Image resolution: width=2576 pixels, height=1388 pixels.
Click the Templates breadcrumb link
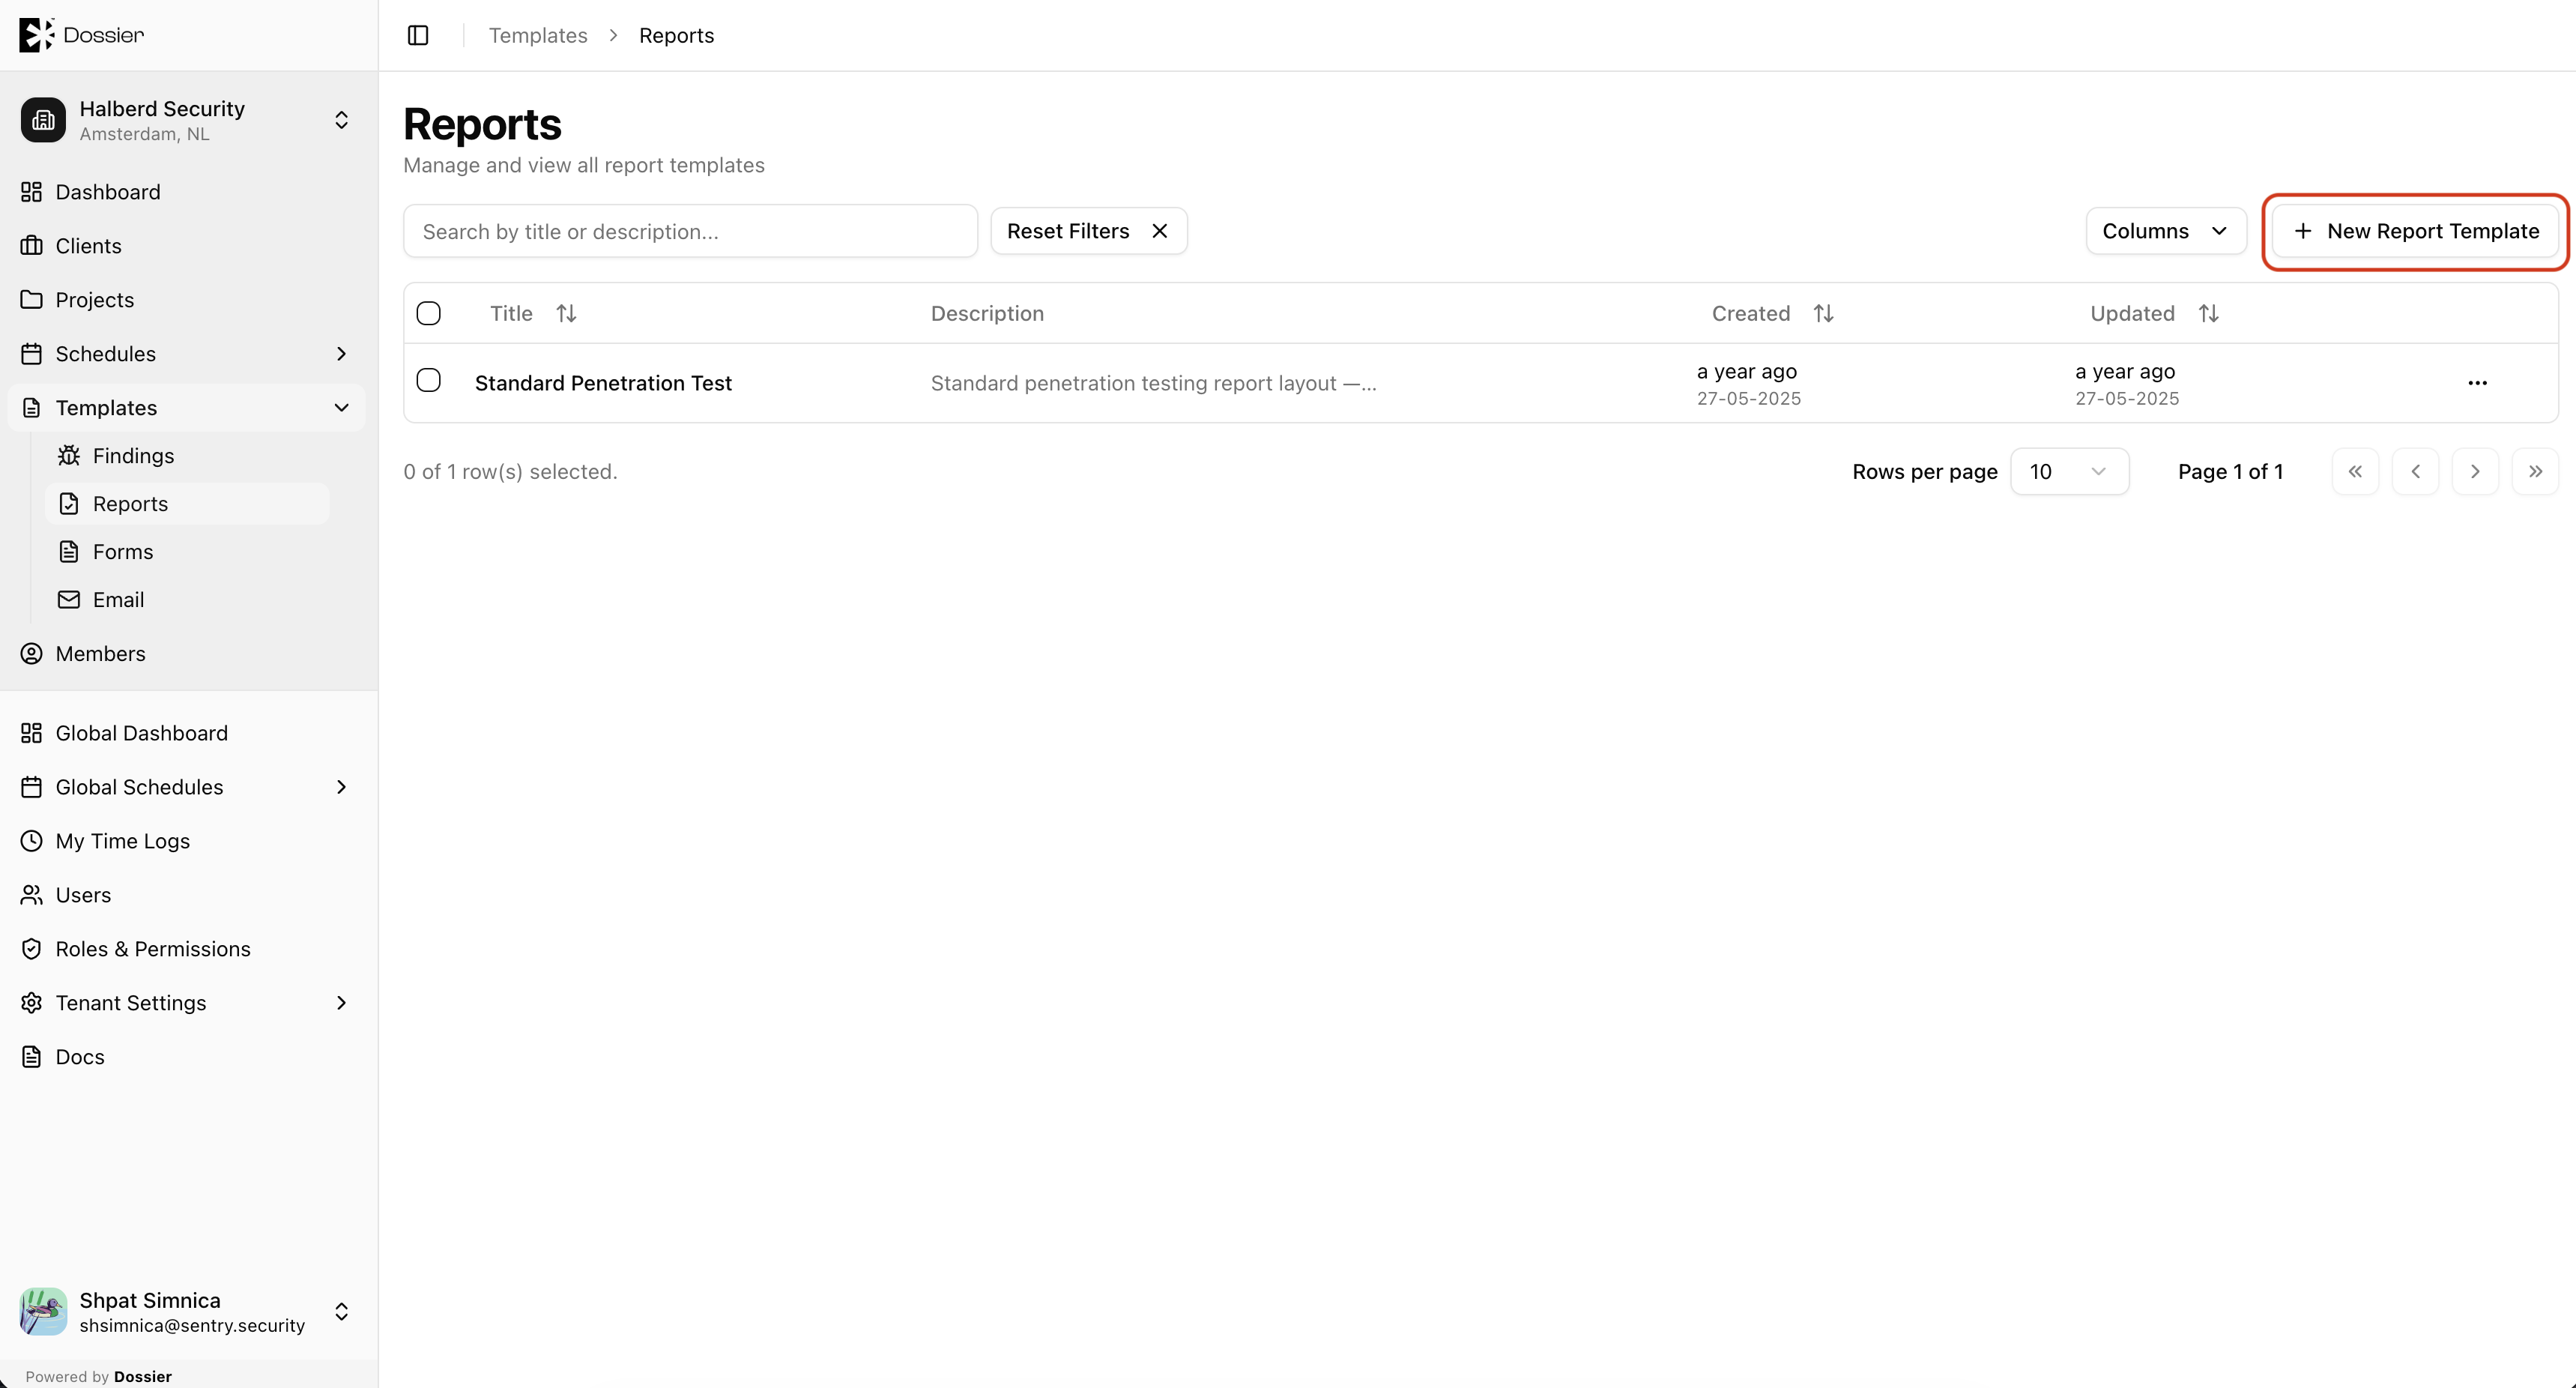click(x=538, y=35)
